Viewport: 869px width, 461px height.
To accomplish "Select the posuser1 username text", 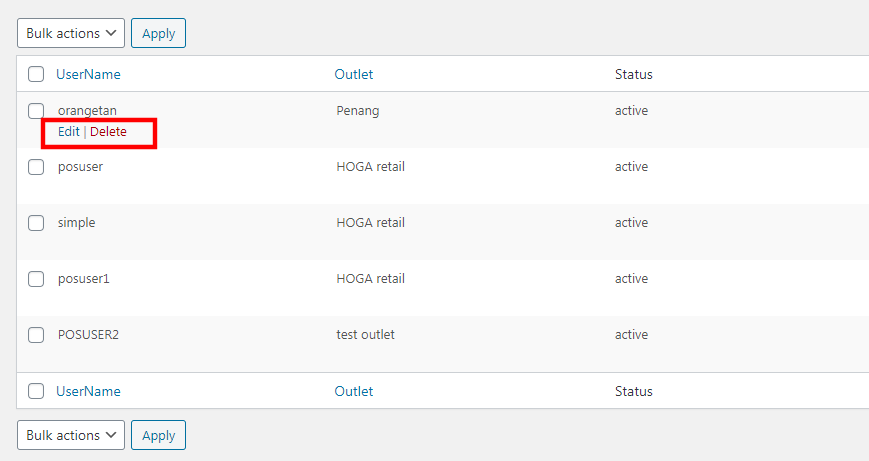I will pyautogui.click(x=84, y=279).
